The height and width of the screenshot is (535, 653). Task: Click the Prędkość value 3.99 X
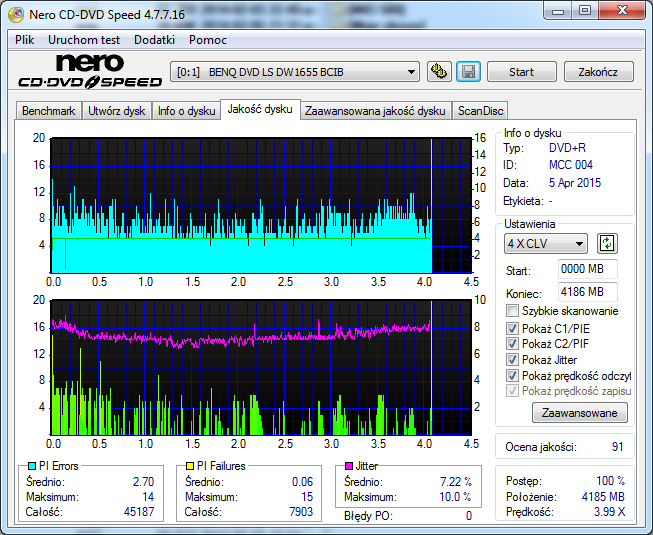click(x=609, y=512)
